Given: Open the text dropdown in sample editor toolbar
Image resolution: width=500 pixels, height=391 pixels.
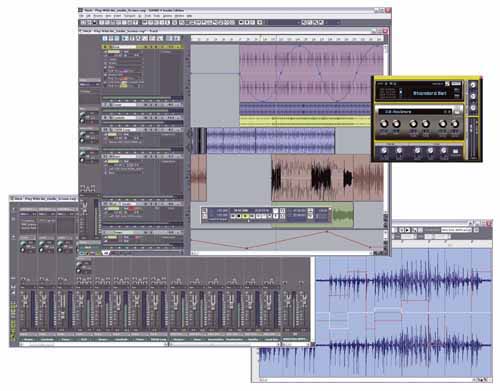Looking at the screenshot, I should pyautogui.click(x=456, y=230).
